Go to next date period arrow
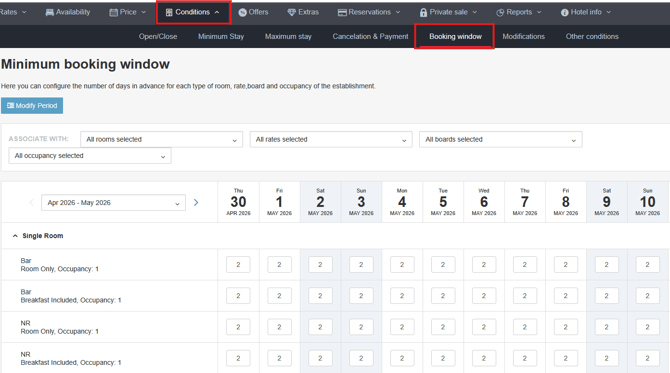670x373 pixels. [196, 203]
